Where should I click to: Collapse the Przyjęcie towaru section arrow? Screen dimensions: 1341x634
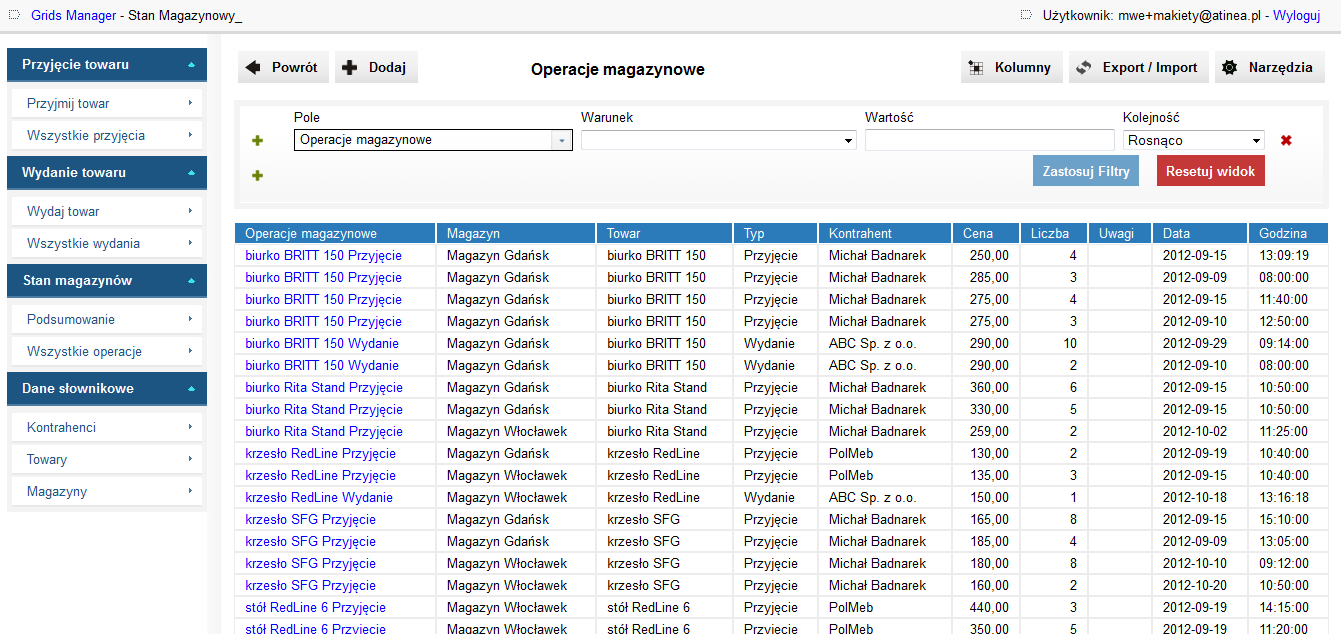pos(191,65)
